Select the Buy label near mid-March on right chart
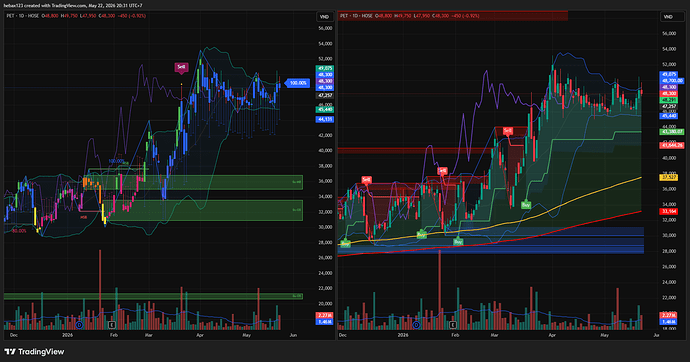This screenshot has height=362, width=690. point(526,205)
